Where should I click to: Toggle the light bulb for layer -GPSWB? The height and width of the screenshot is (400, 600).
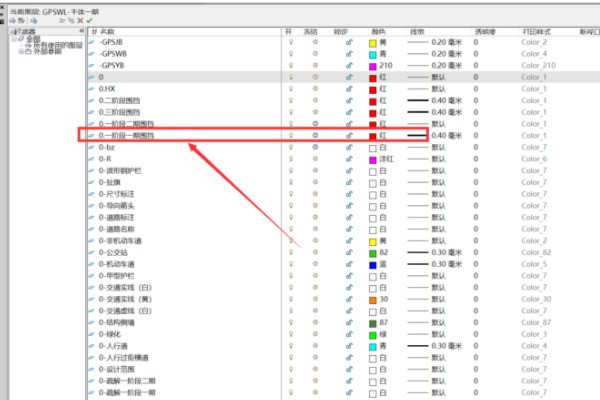click(x=291, y=54)
